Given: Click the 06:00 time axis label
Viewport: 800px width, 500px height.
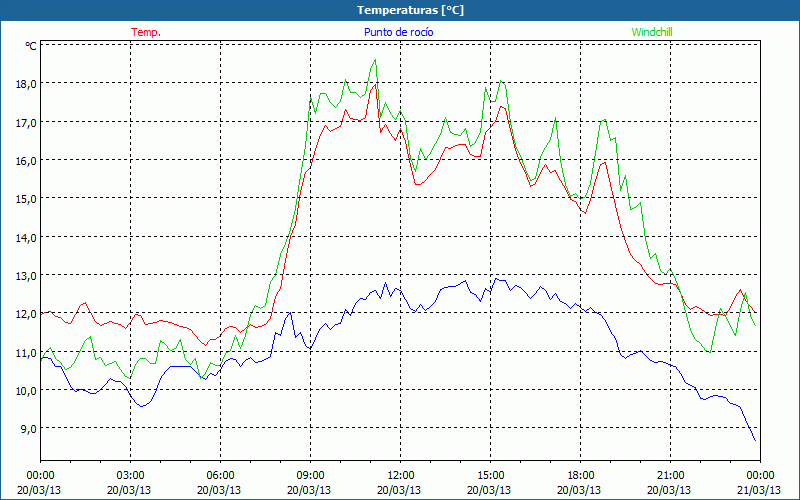Looking at the screenshot, I should [x=220, y=476].
